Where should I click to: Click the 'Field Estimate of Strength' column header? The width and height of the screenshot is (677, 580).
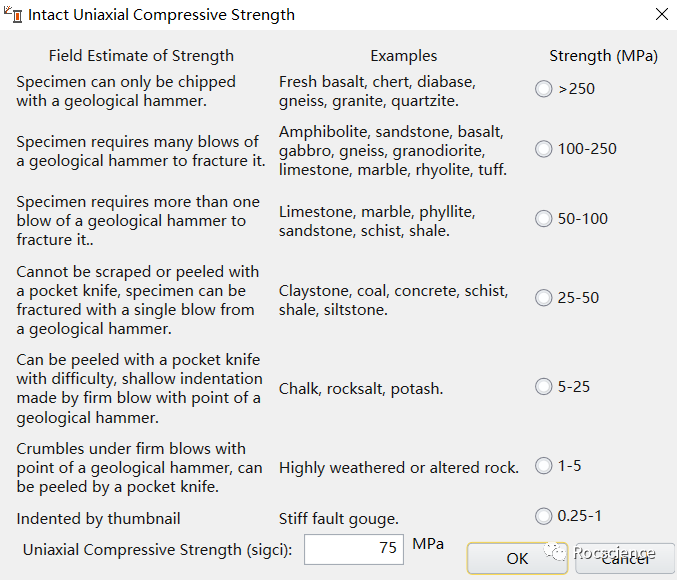click(x=141, y=56)
